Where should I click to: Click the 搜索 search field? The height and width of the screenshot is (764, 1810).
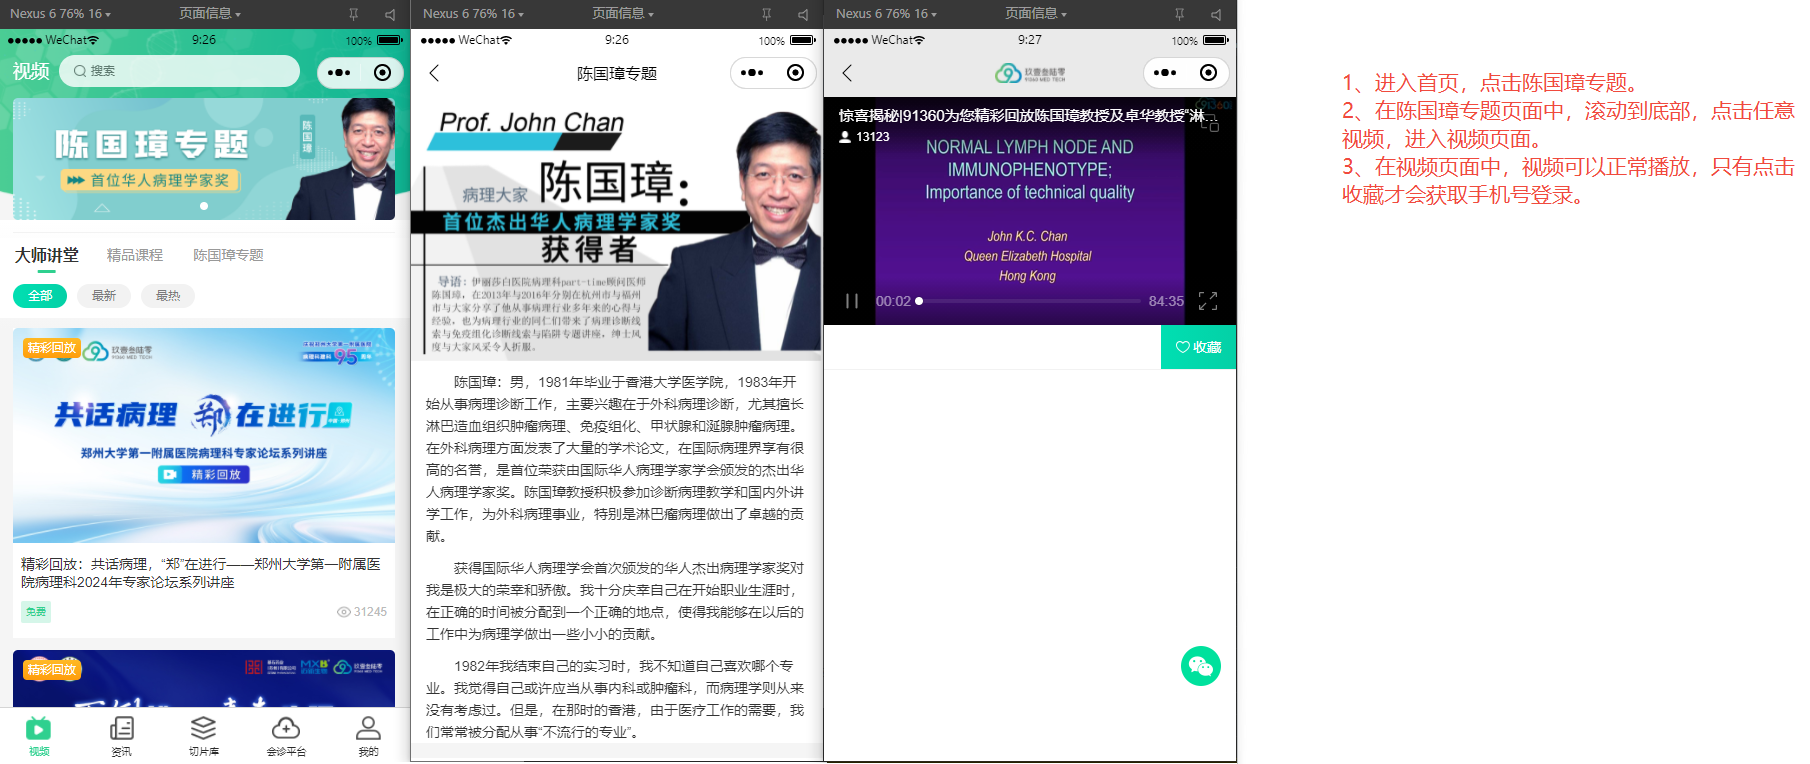(180, 71)
